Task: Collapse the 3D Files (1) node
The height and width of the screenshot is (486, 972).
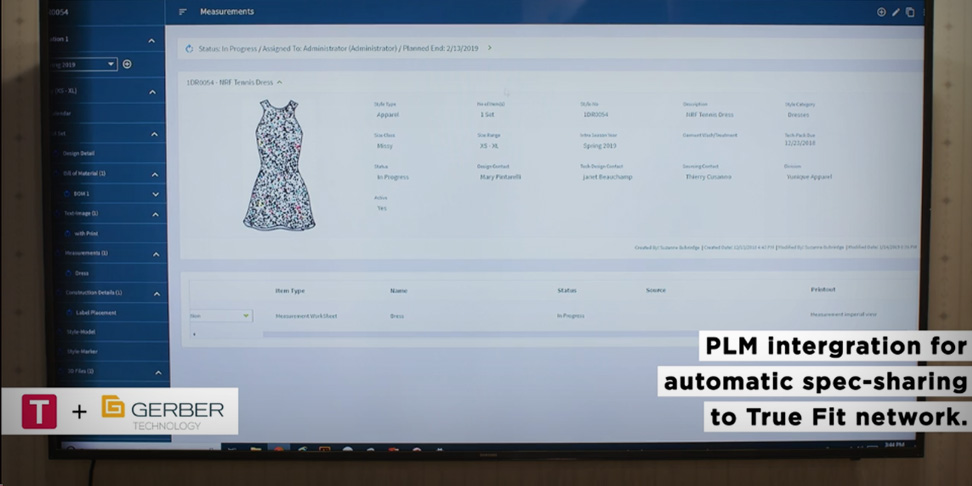Action: click(x=158, y=373)
